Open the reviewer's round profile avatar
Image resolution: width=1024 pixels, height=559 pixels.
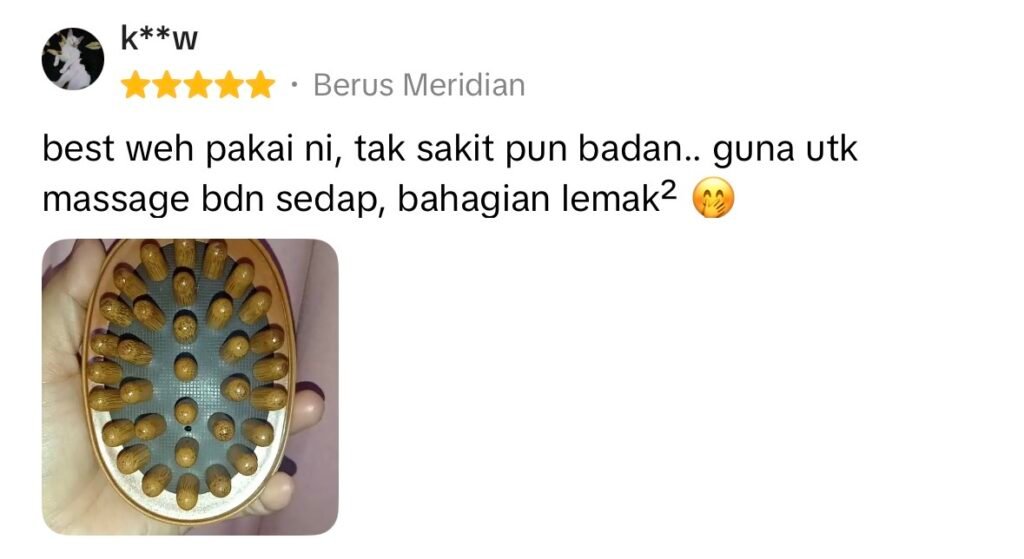[72, 59]
